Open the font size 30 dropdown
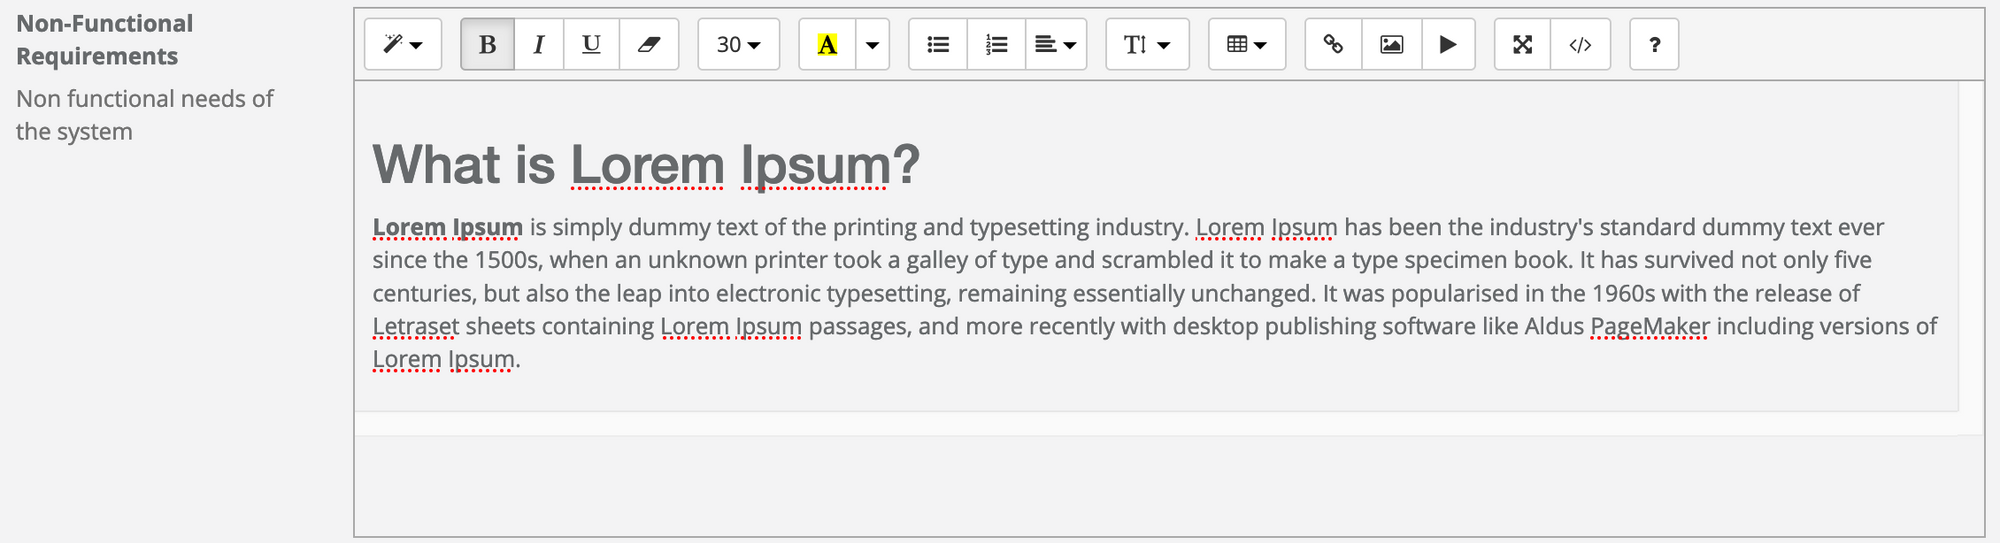 coord(738,45)
